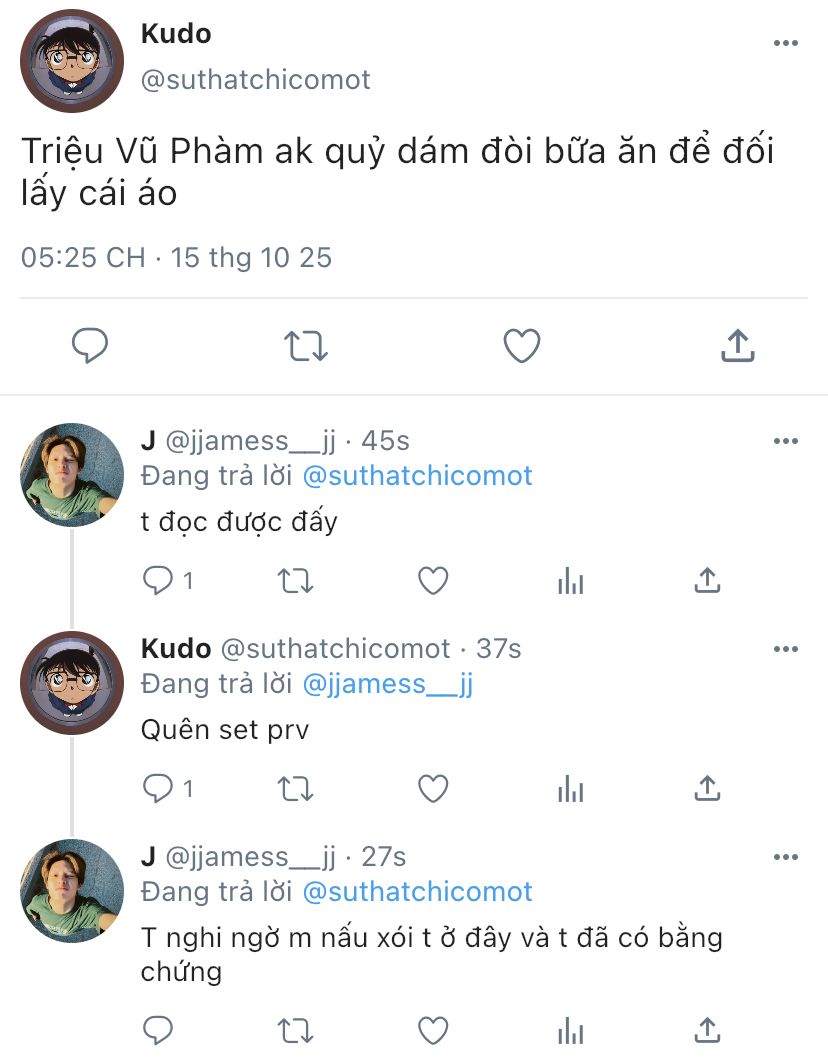Reply to "t đọc được đấy" tweet
The width and height of the screenshot is (828, 1059).
[159, 580]
